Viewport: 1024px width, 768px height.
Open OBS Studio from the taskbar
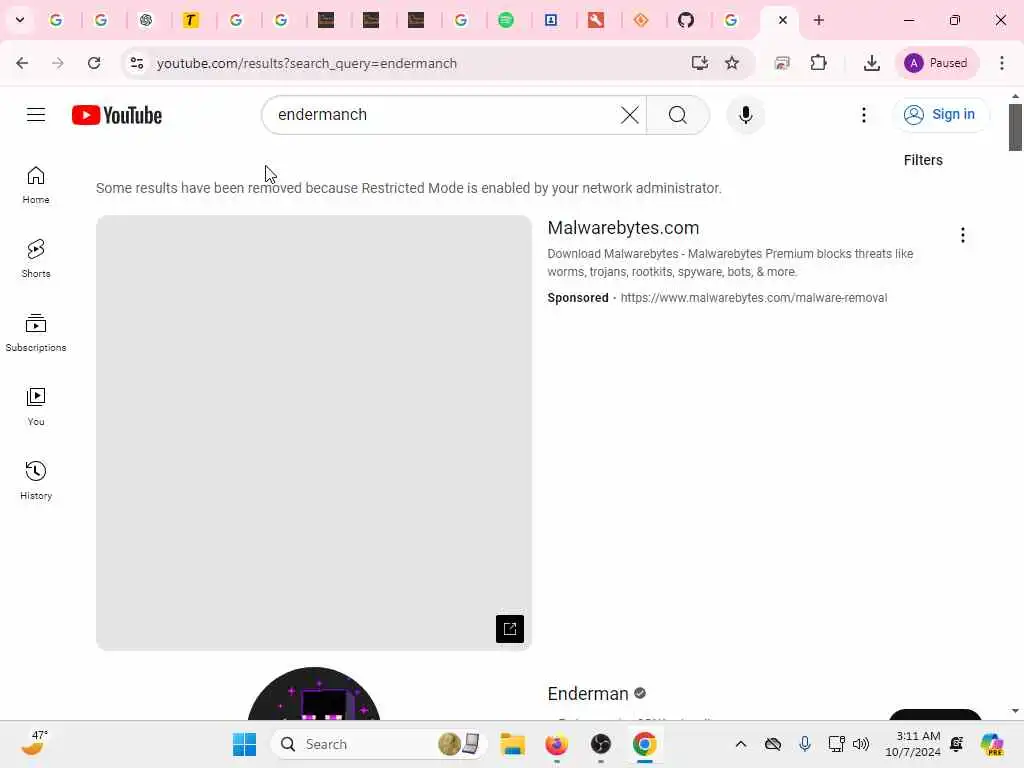click(x=600, y=744)
